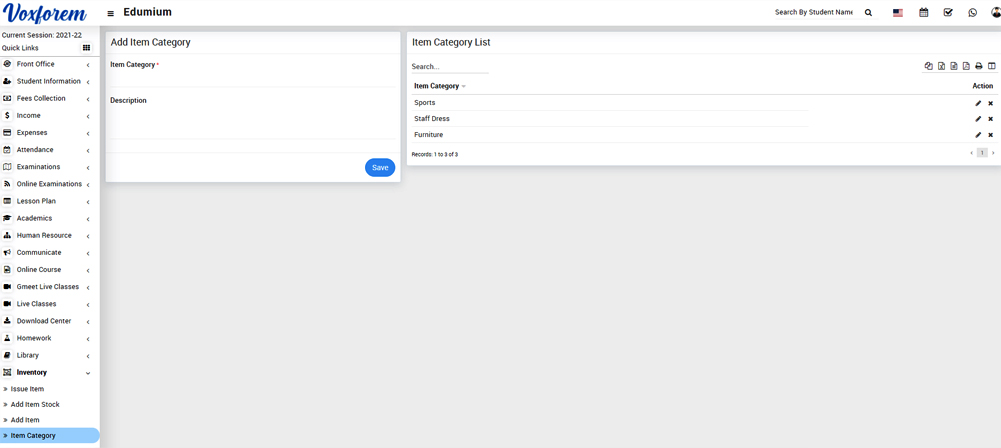Delete the Furniture category
The height and width of the screenshot is (448, 1001).
991,135
